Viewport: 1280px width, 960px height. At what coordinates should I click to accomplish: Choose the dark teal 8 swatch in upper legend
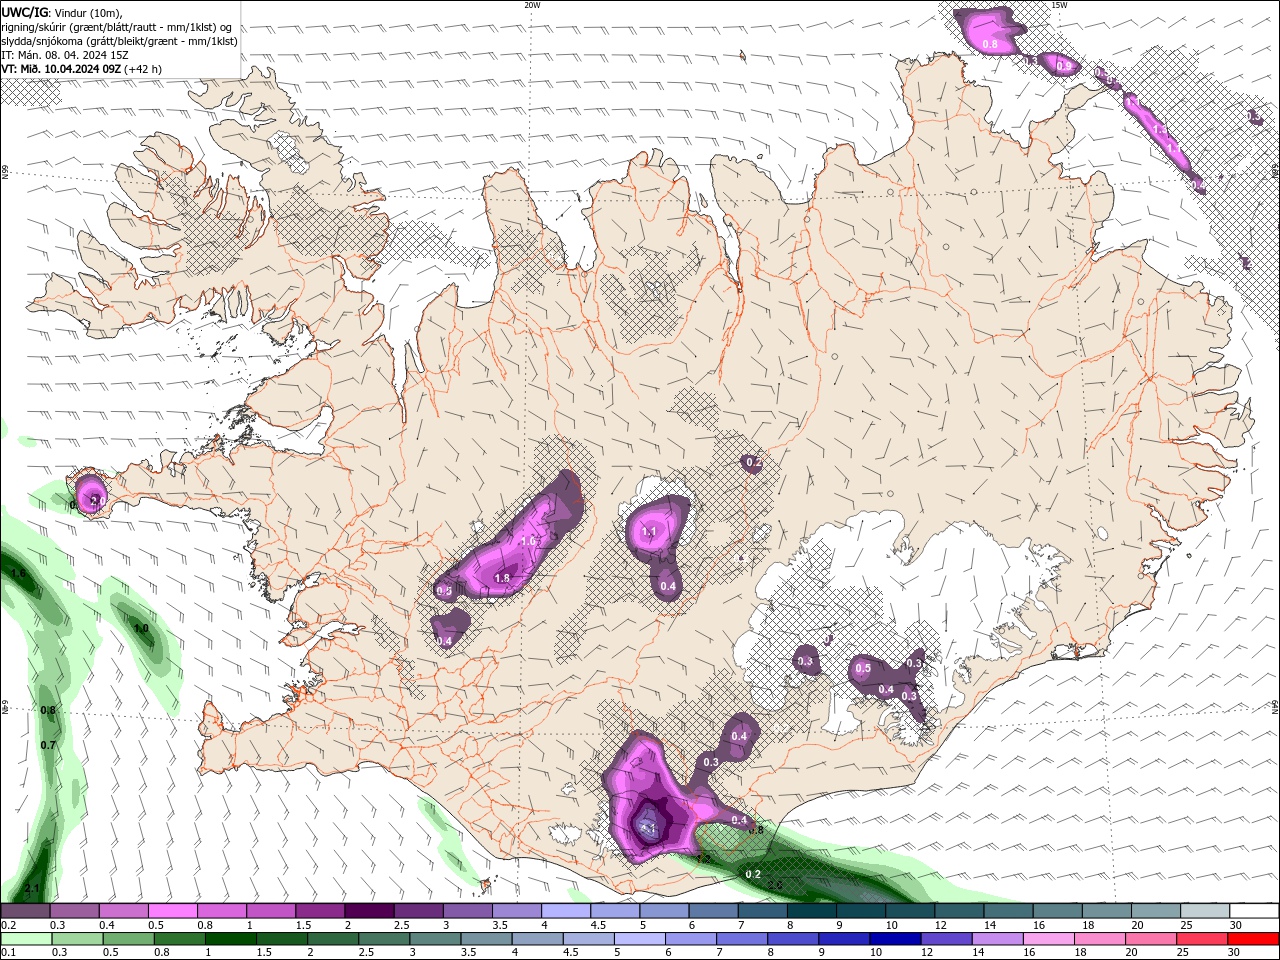coord(812,911)
